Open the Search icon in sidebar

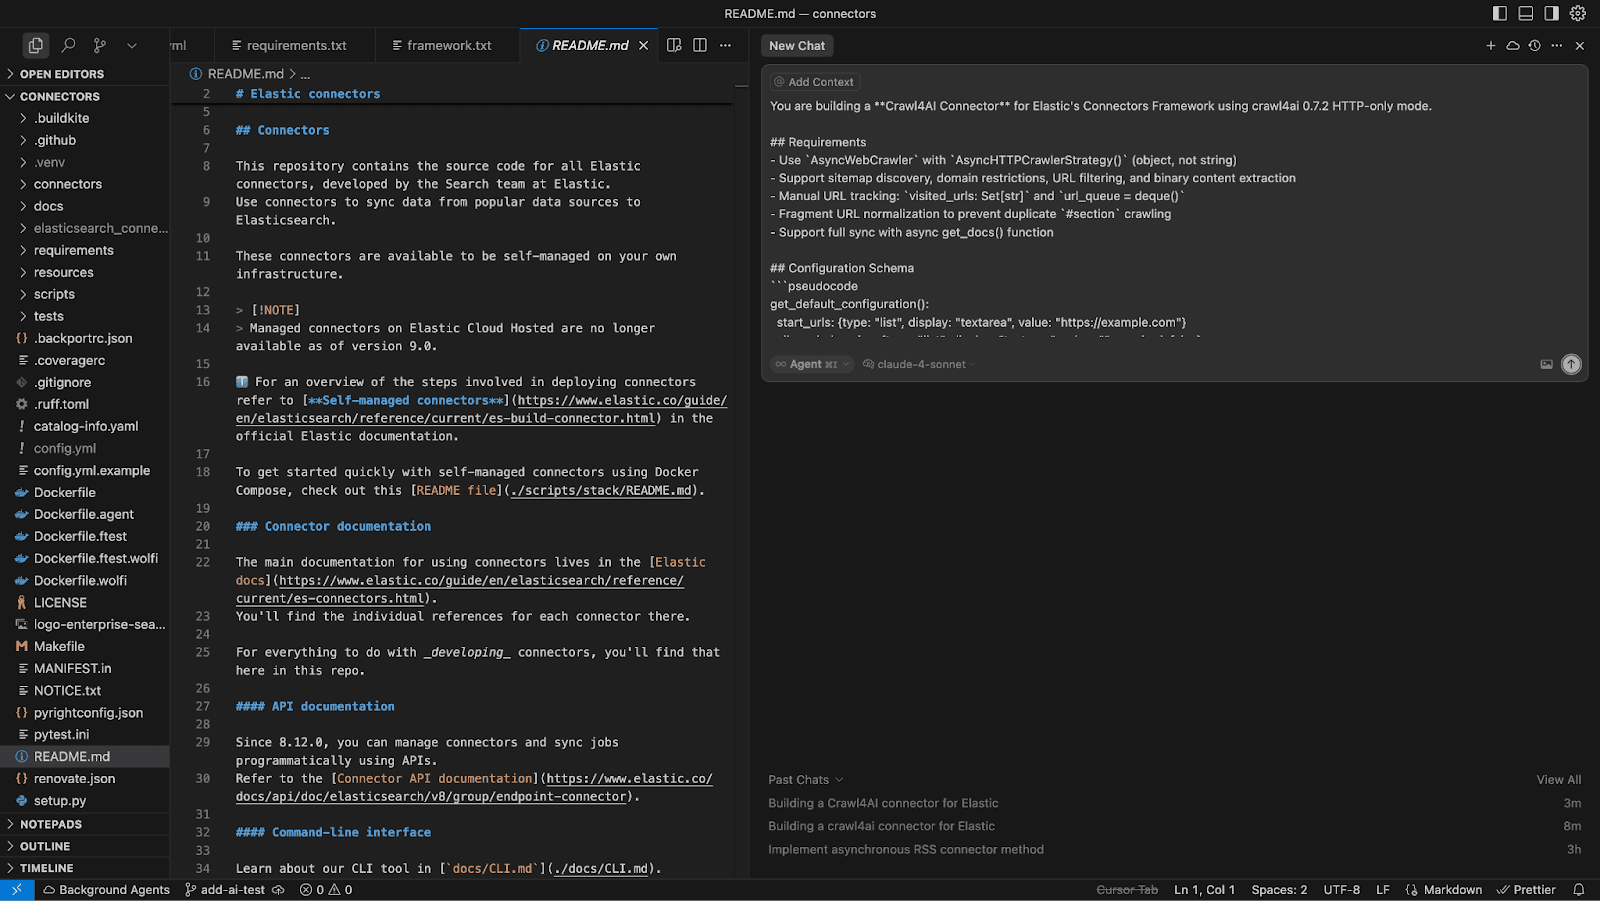point(68,45)
